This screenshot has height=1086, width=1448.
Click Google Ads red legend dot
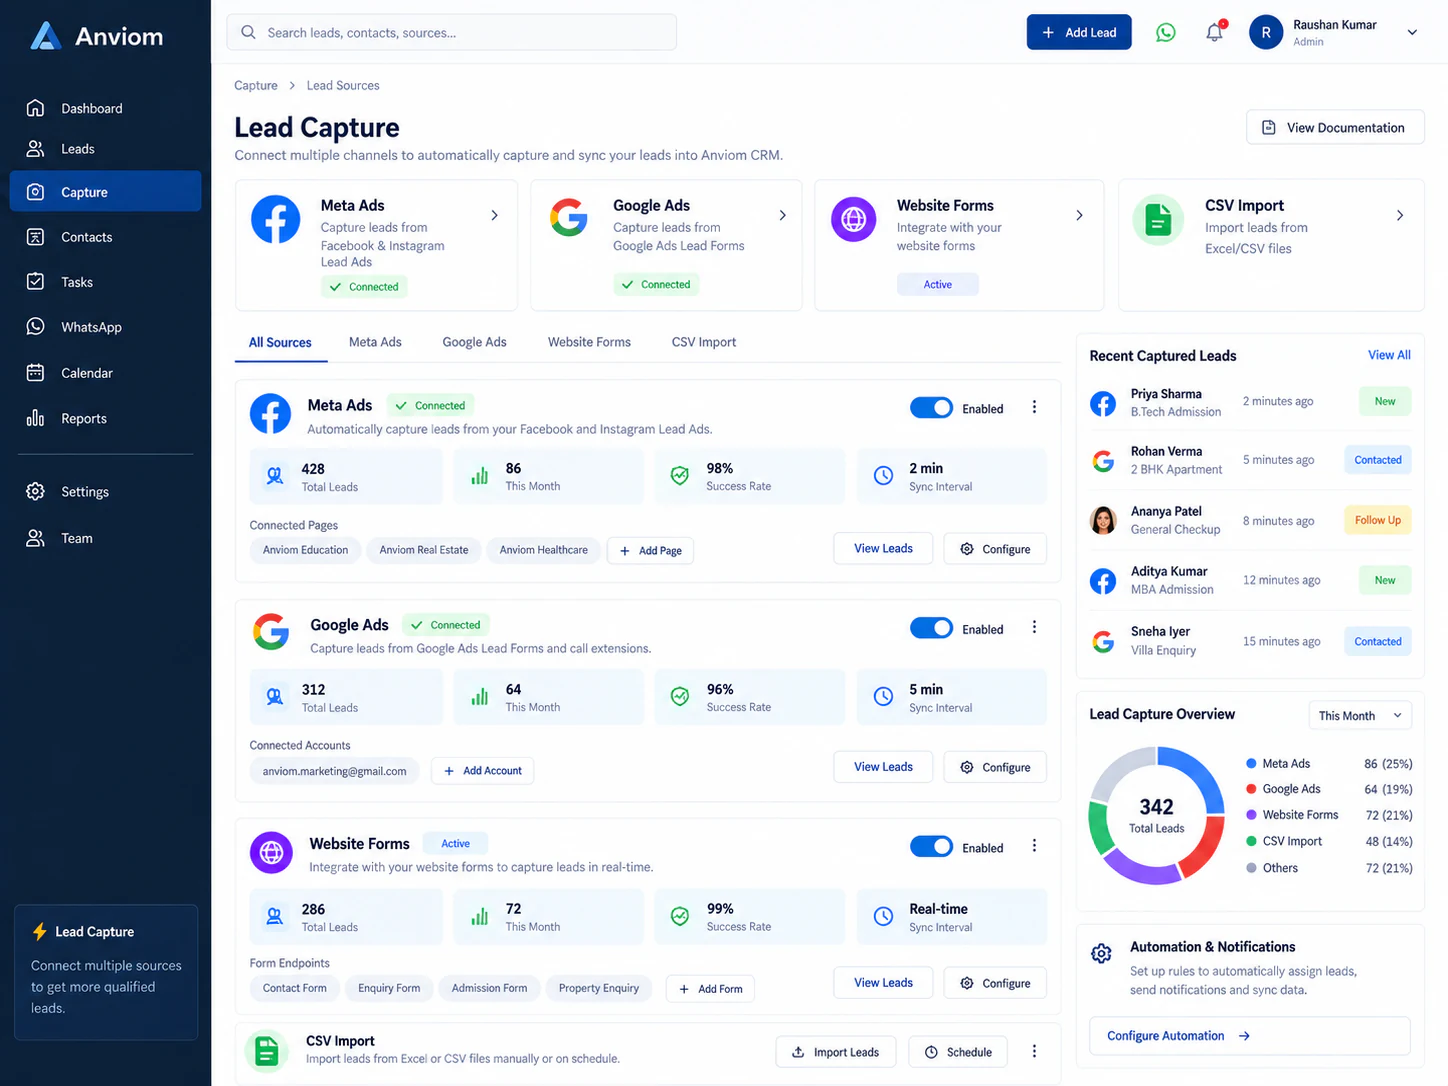[1251, 789]
